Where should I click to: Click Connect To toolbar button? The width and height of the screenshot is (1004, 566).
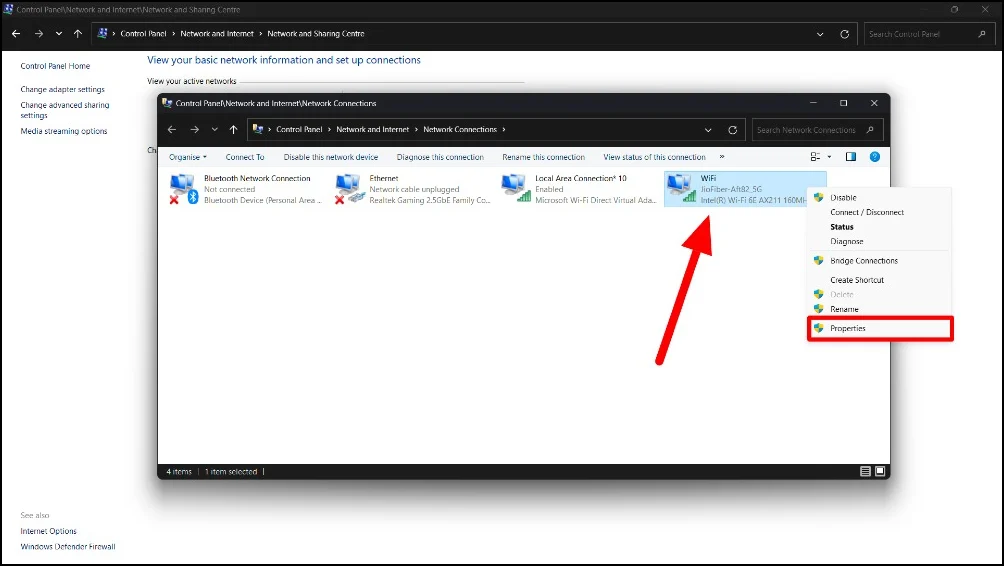(x=245, y=157)
